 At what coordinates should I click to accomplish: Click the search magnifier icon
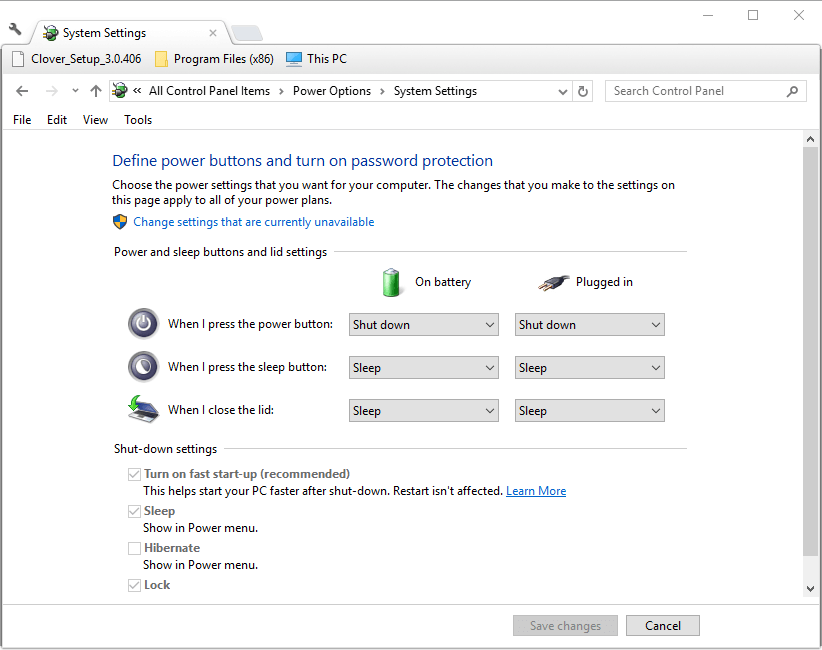pos(793,91)
